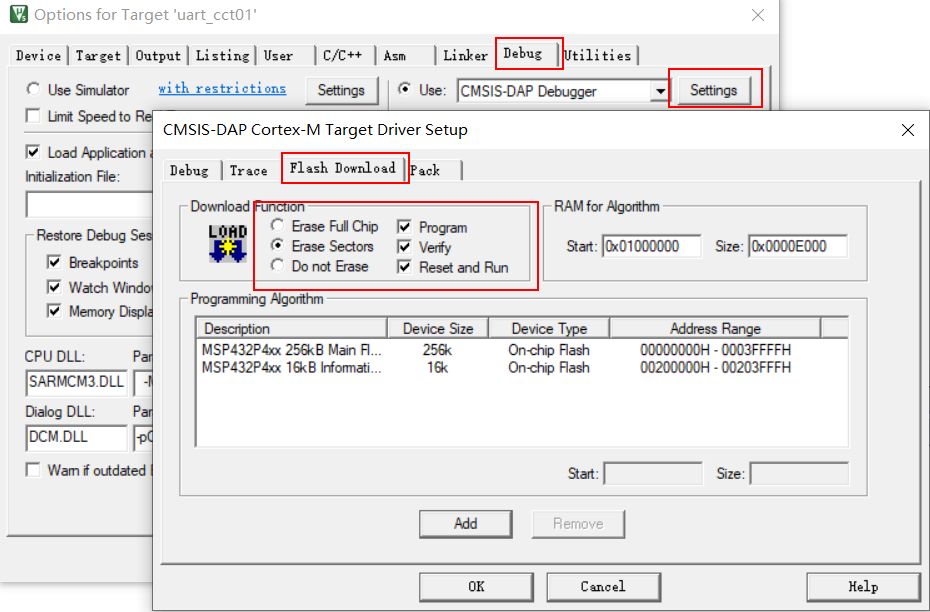Click the 16k device size cell

437,368
